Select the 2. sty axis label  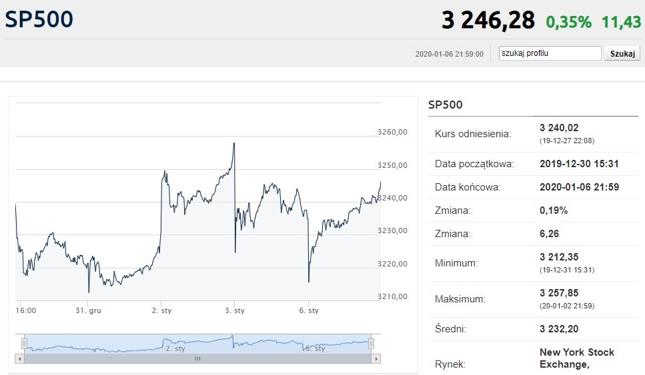coord(162,310)
